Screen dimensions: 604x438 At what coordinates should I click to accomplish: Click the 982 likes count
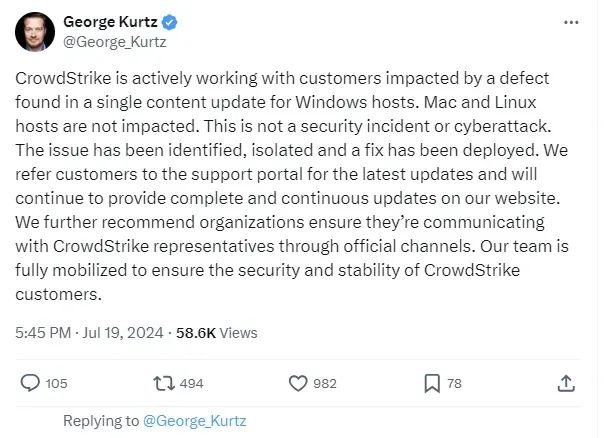click(325, 382)
